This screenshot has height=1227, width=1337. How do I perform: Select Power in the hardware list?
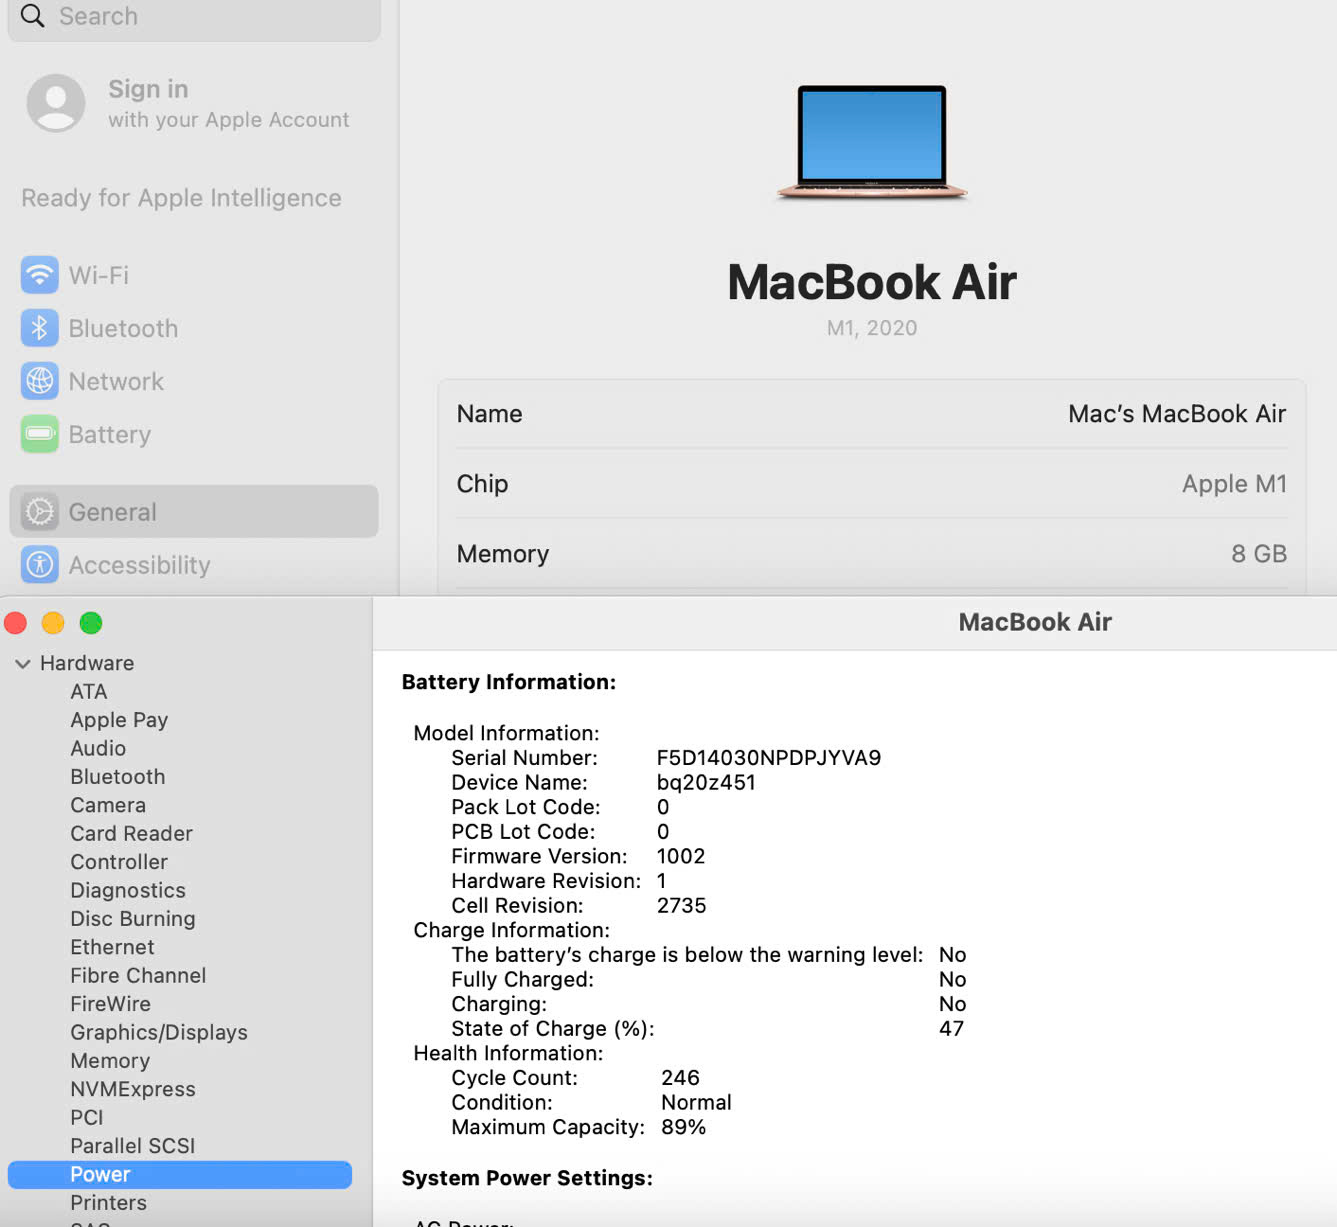(100, 1174)
